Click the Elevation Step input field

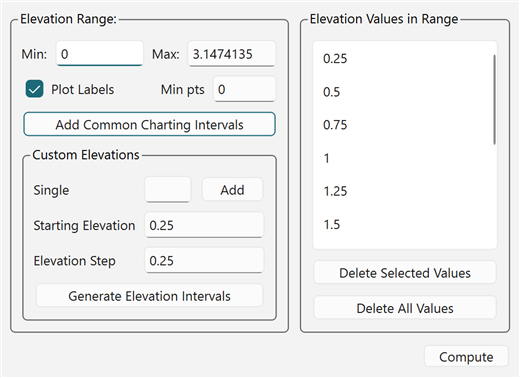pyautogui.click(x=204, y=260)
